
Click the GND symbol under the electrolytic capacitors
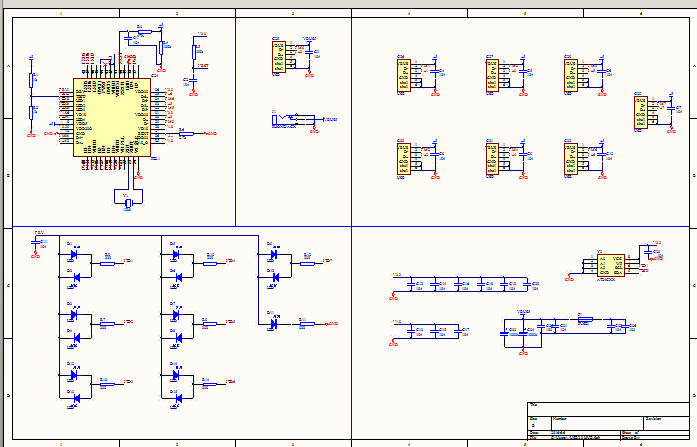click(x=523, y=352)
